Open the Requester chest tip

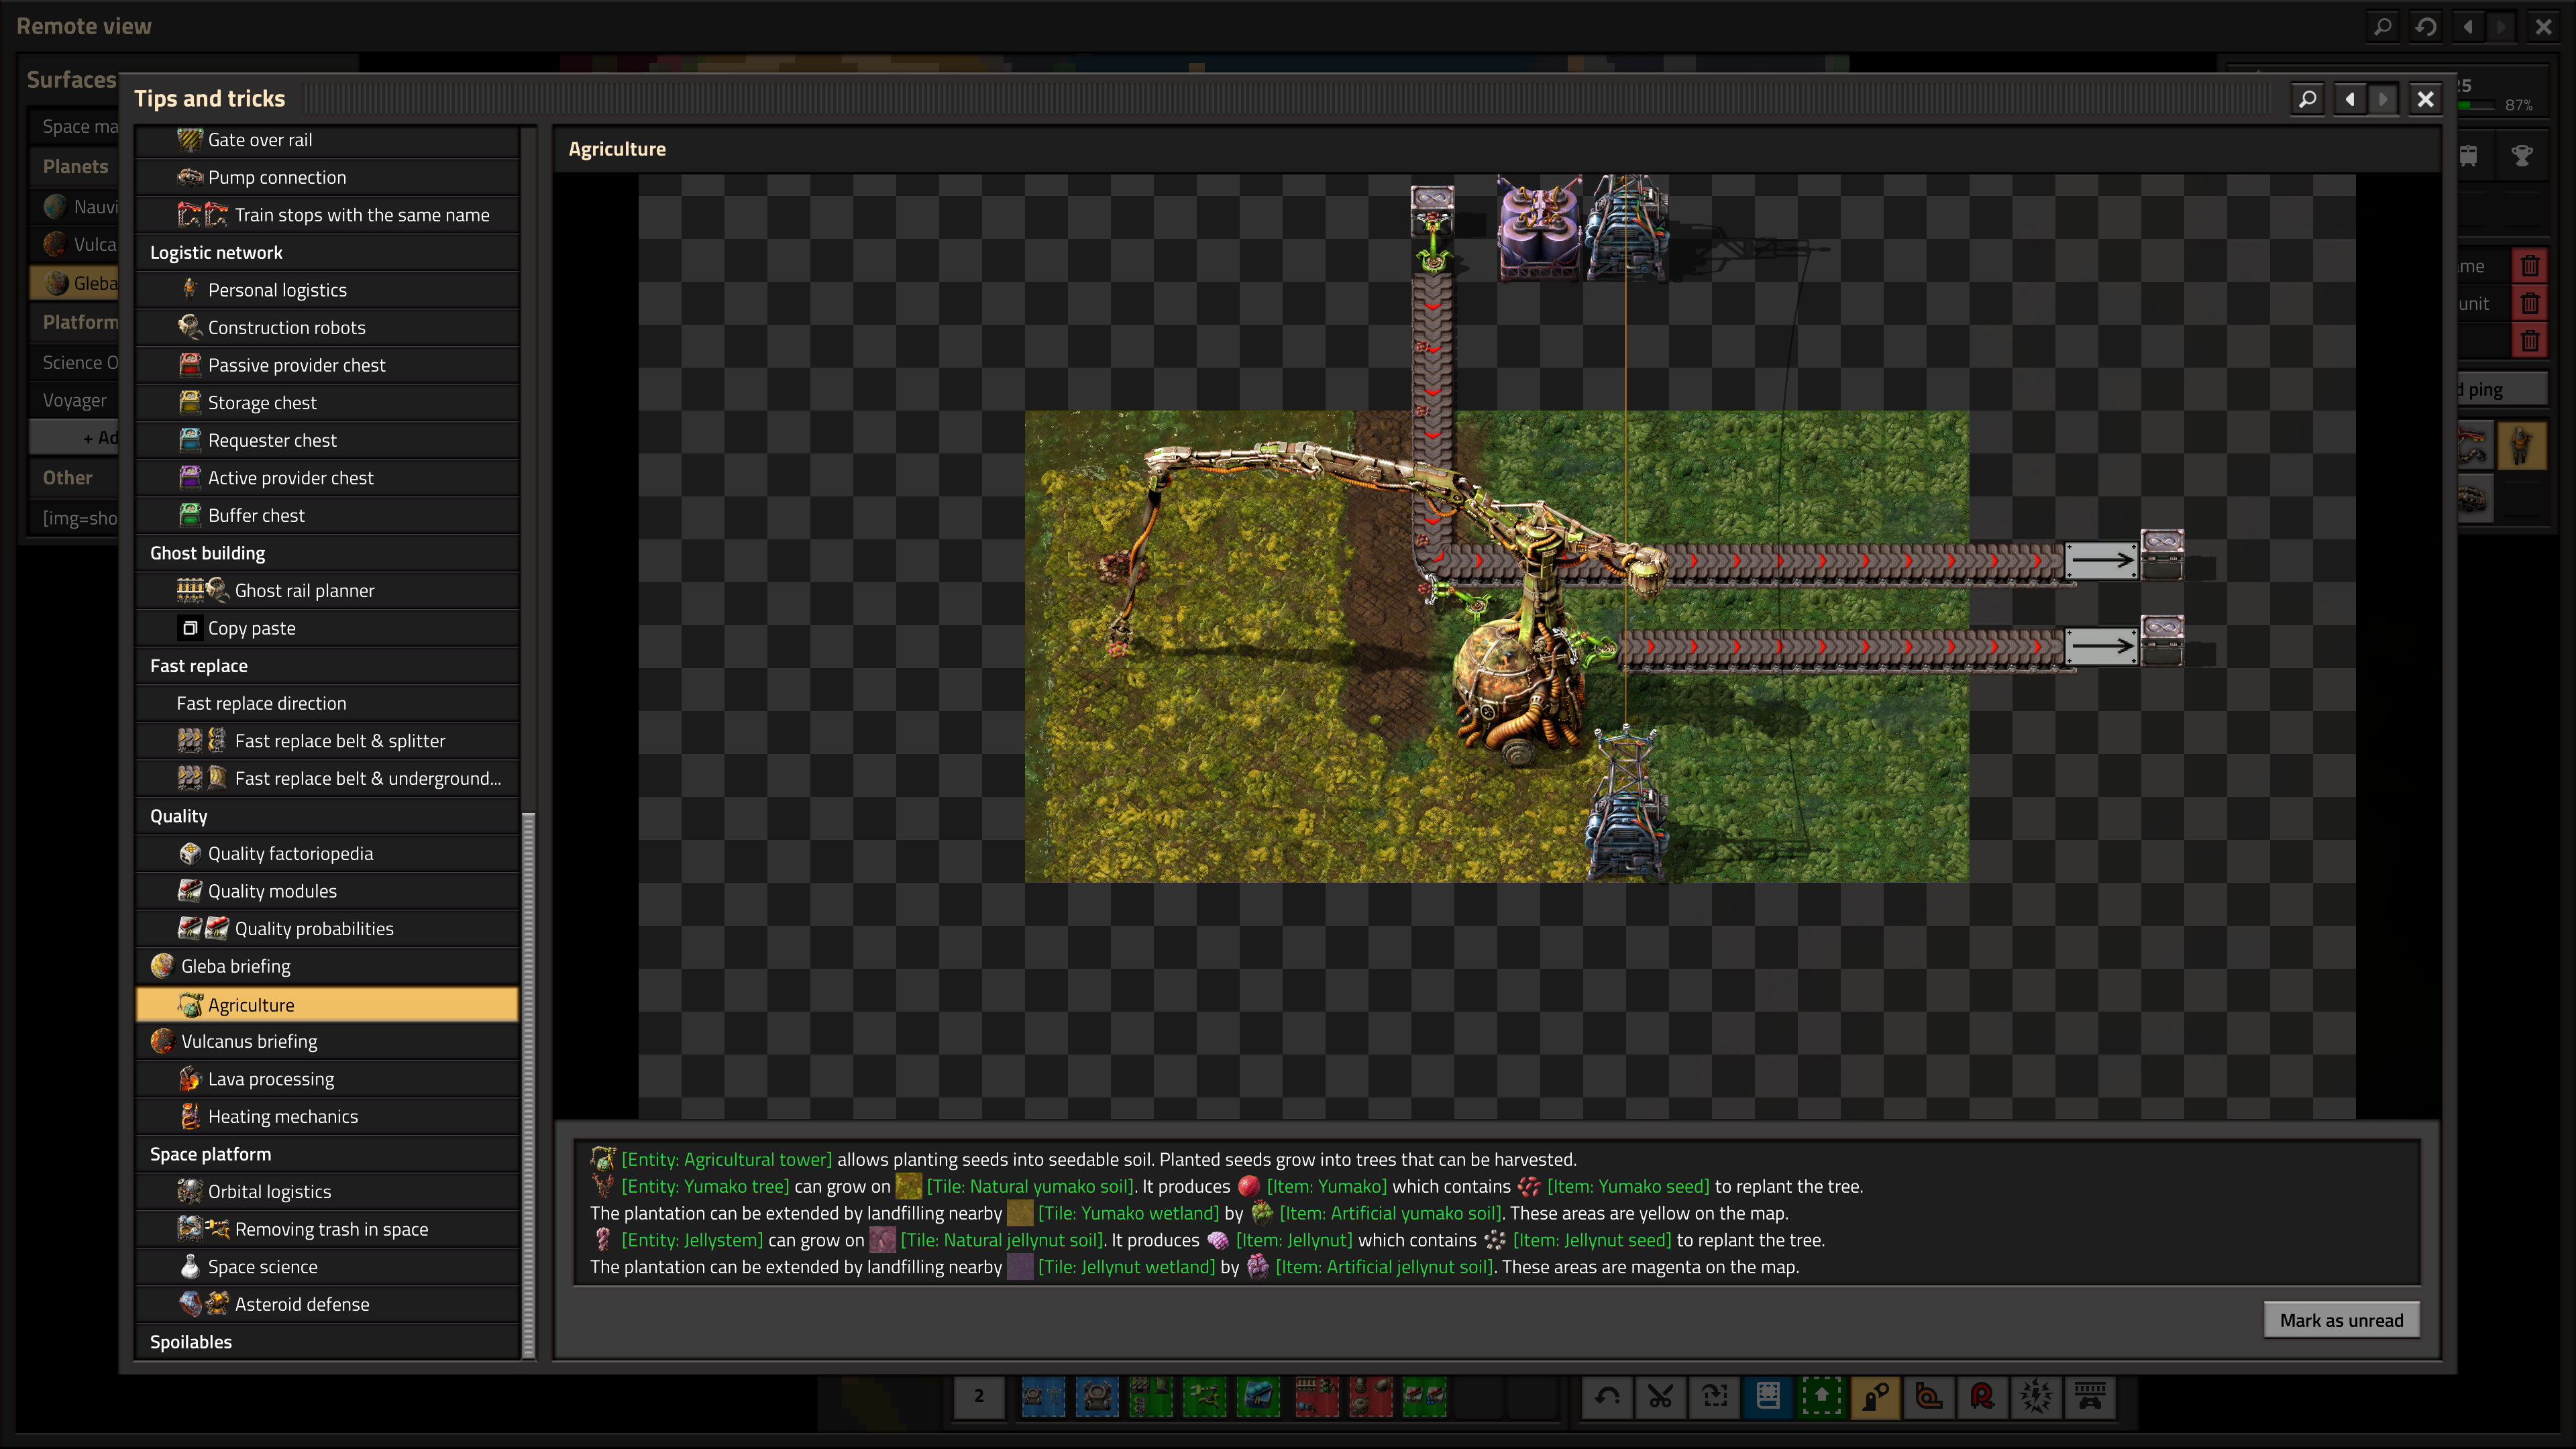[x=327, y=441]
